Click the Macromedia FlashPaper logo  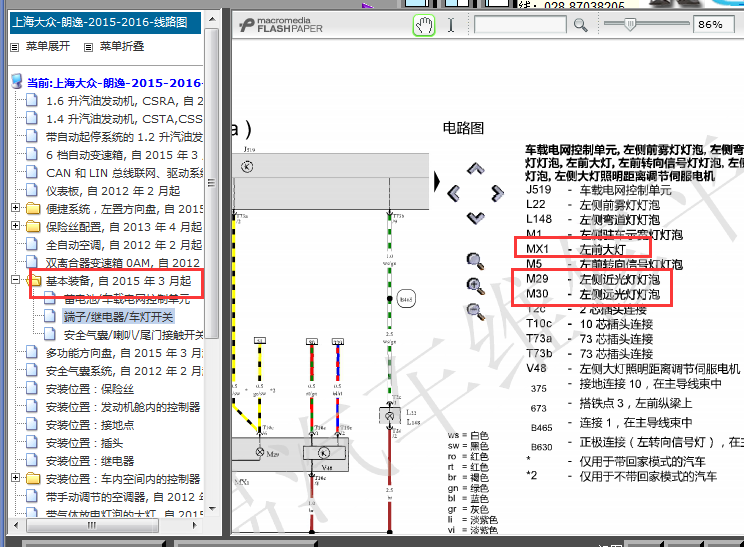pos(281,25)
